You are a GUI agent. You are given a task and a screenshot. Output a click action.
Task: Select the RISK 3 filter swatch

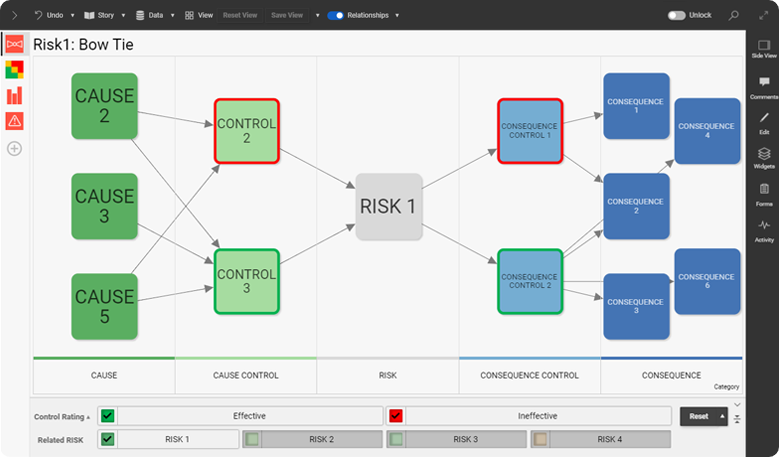pos(396,438)
